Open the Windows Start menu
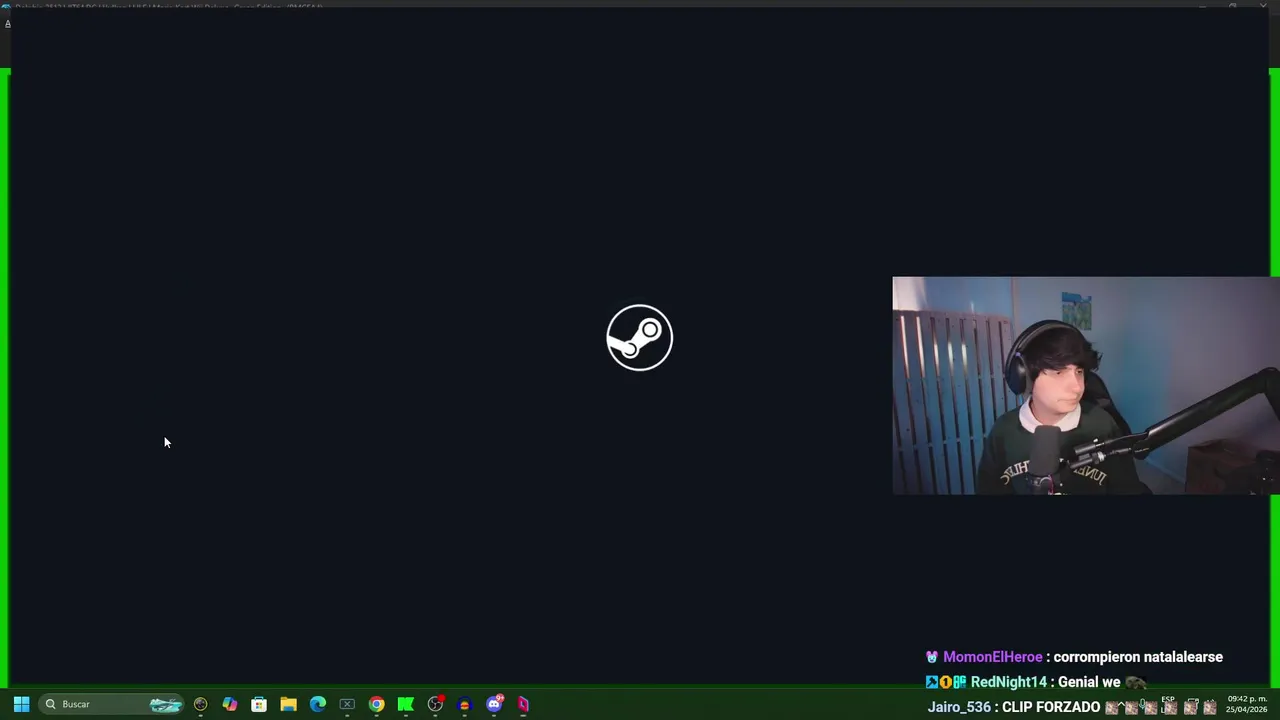The width and height of the screenshot is (1280, 720). (21, 704)
